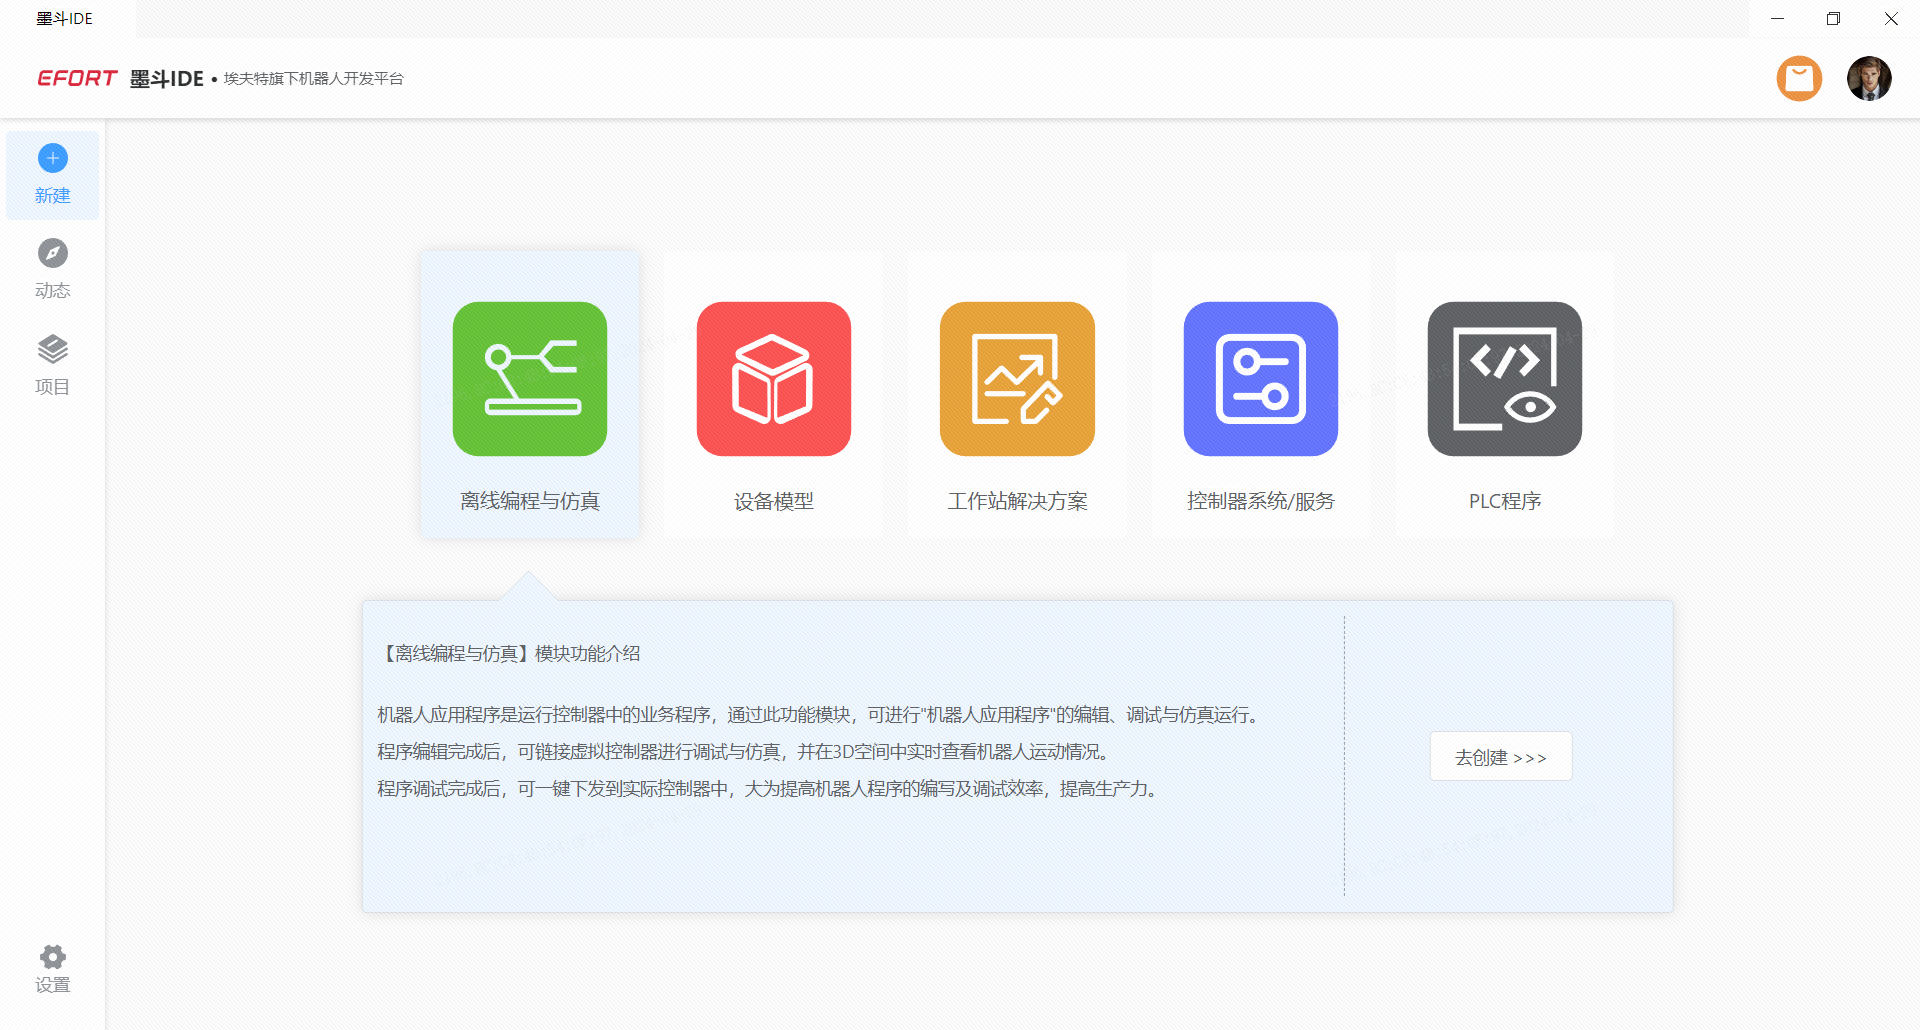
Task: Click the 工作站解决方案 caption
Action: point(1017,501)
